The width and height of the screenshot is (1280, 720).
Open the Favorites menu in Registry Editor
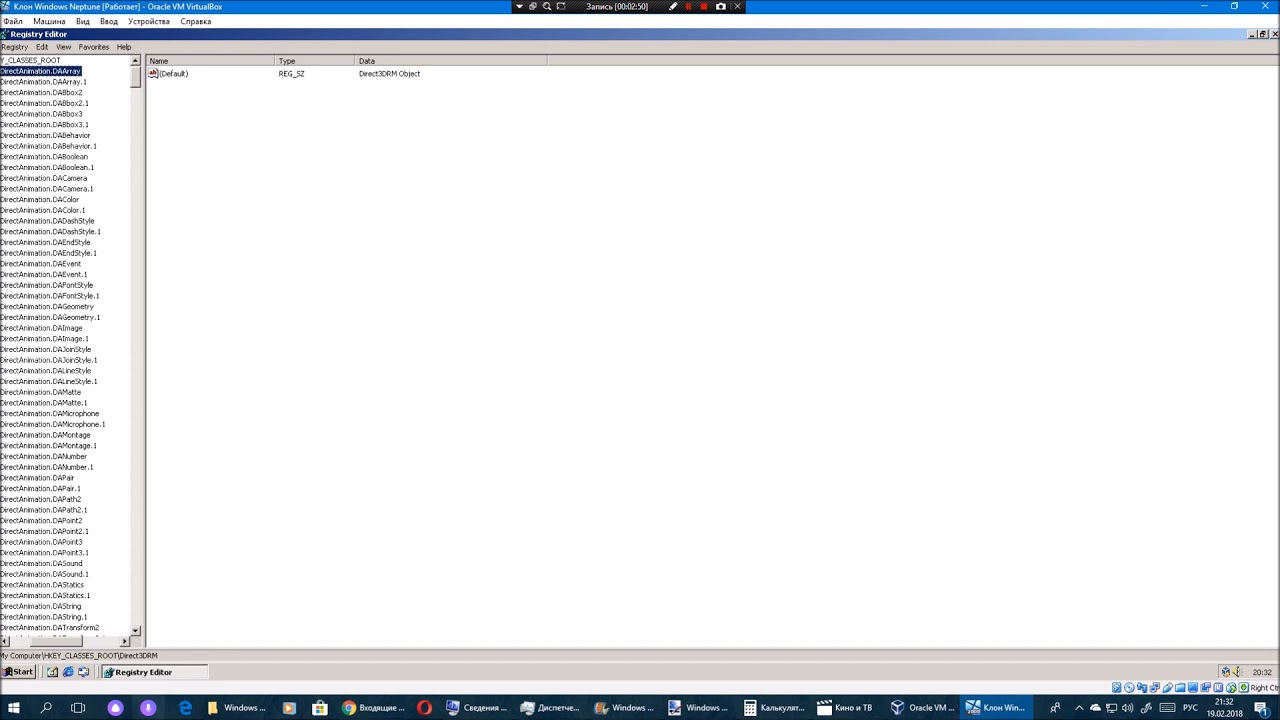click(x=93, y=47)
